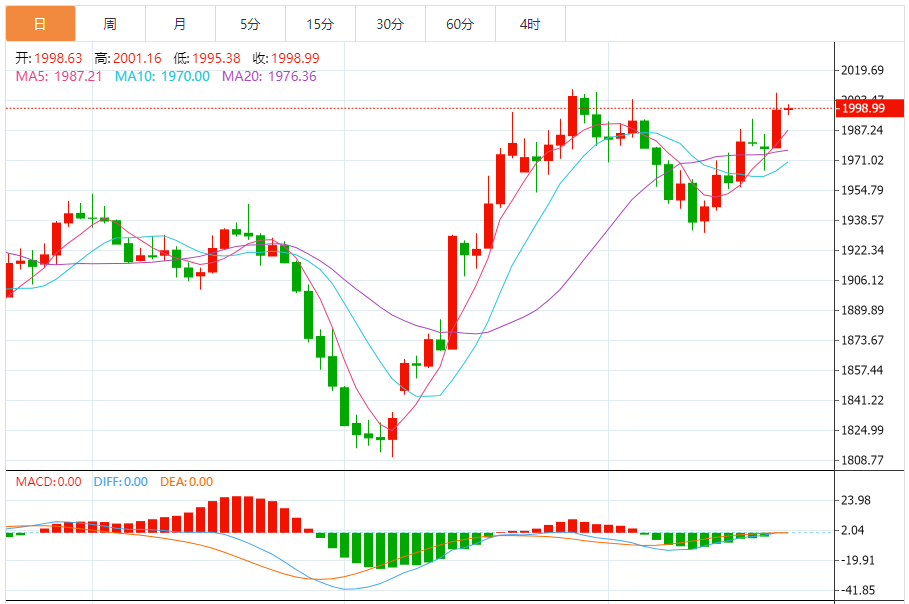The image size is (909, 604).
Task: Click the 2019.69 price axis label
Action: [x=863, y=70]
